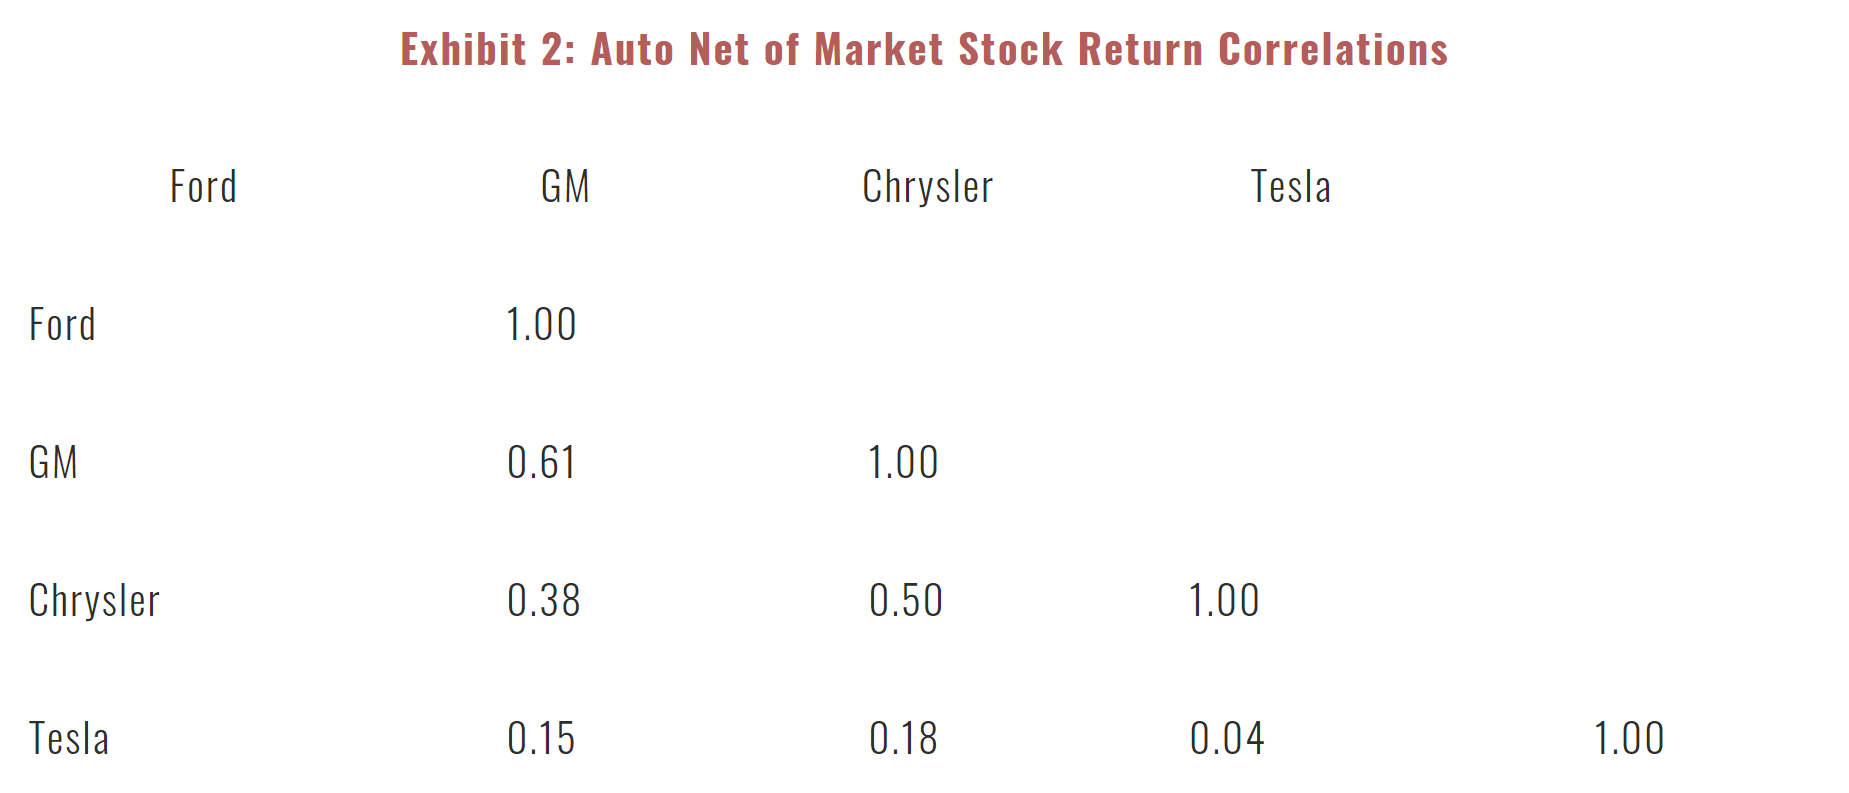Select the 0.18 correlation value

[903, 739]
